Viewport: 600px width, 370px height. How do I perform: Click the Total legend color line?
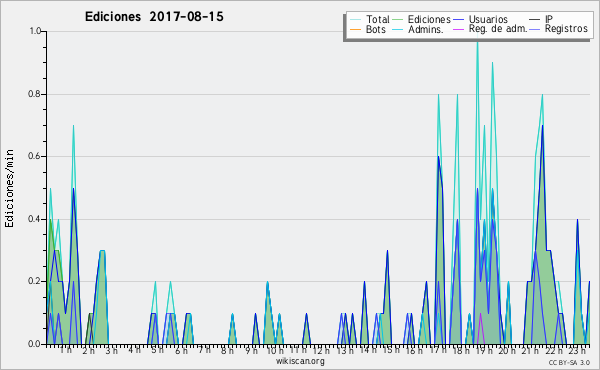(355, 20)
